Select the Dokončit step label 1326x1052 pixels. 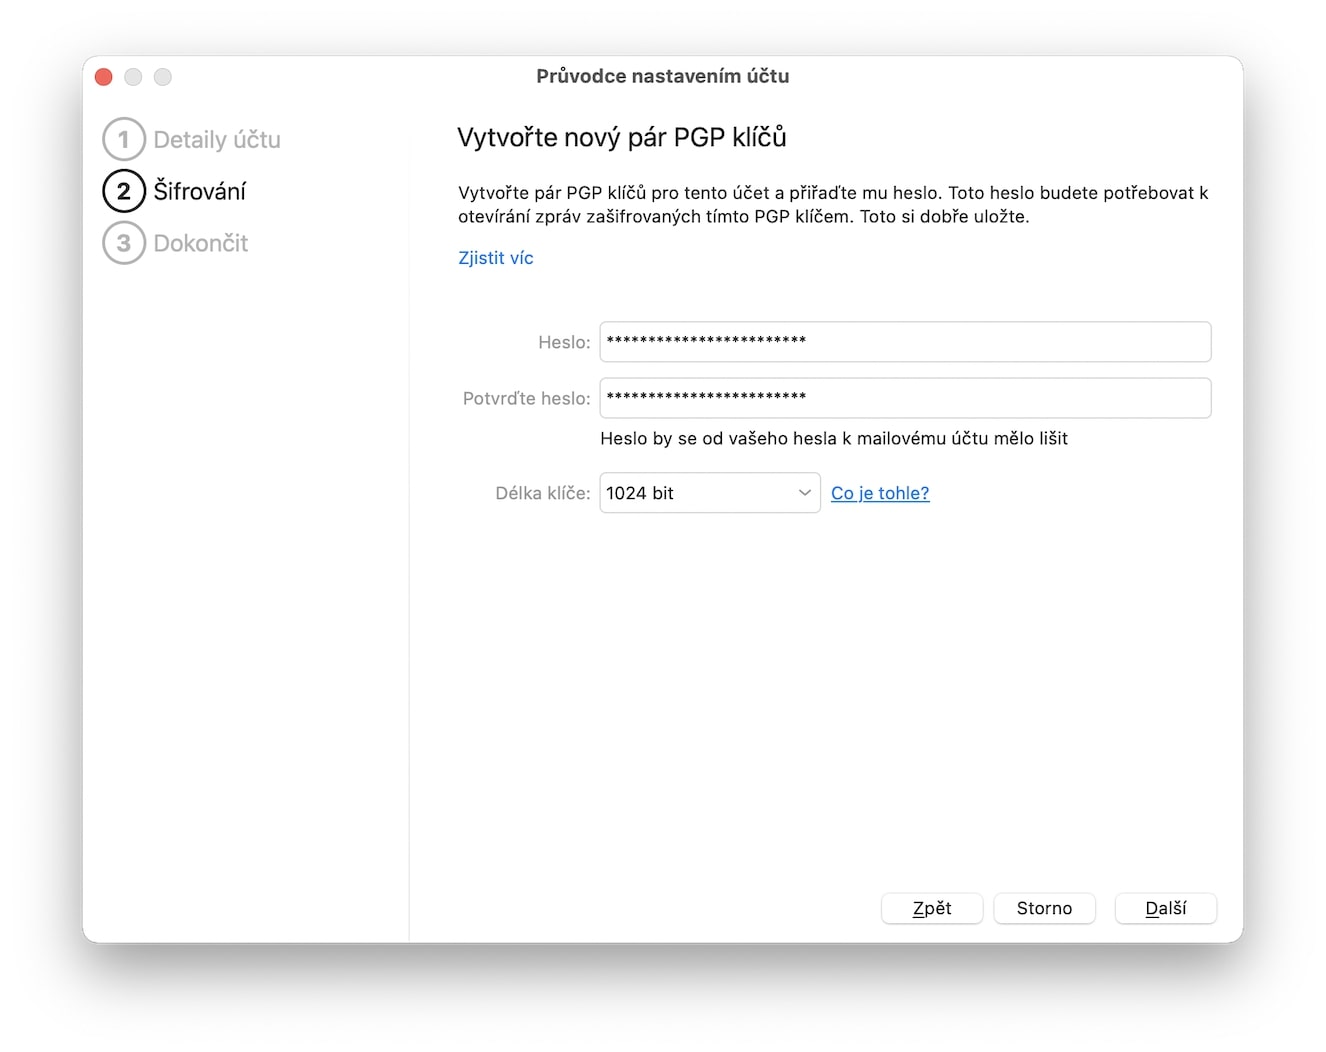tap(201, 243)
